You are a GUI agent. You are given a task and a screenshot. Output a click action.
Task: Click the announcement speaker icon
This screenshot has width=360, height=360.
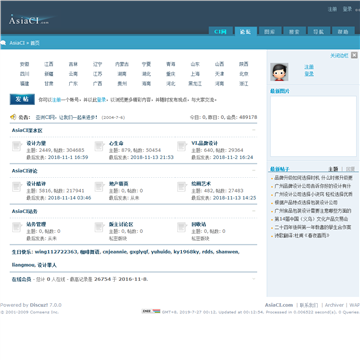13,117
